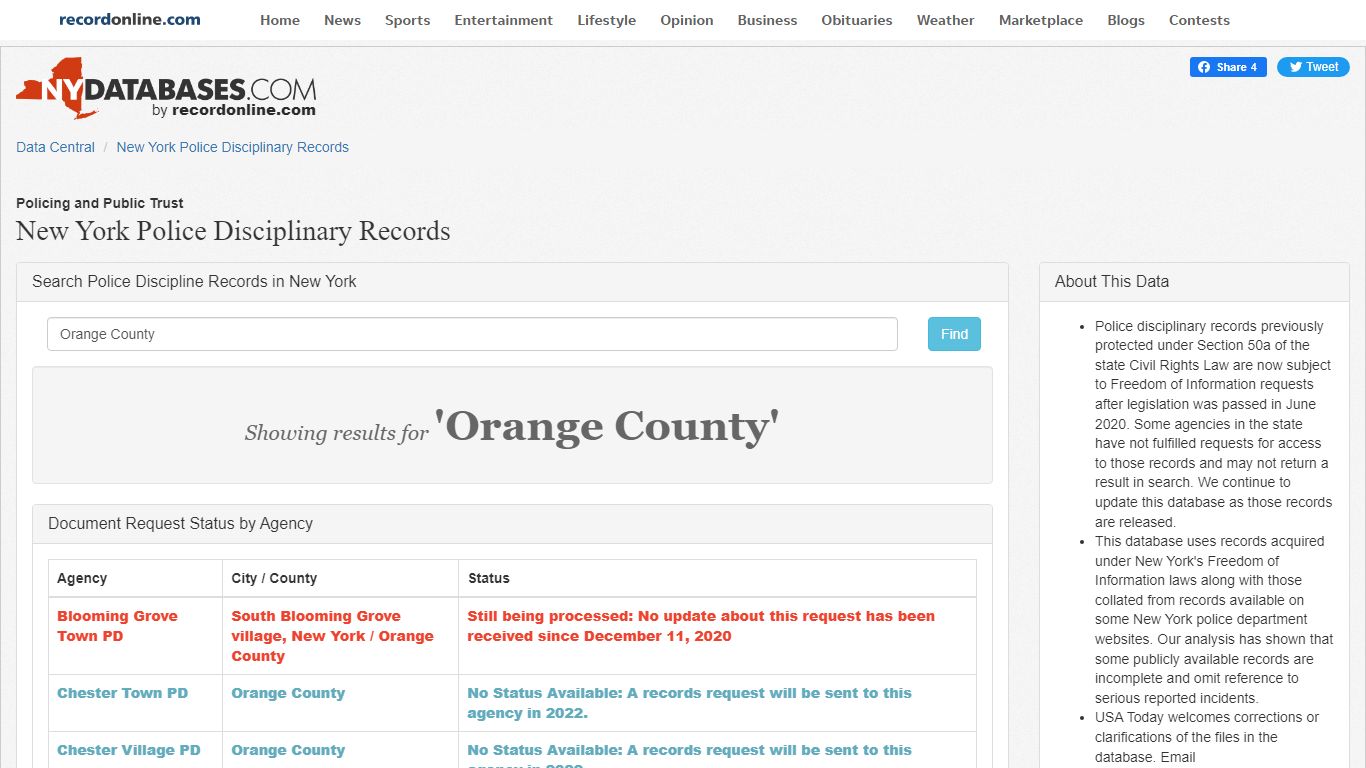Open the Still being processed status for Blooming Grove
1366x768 pixels.
click(701, 626)
